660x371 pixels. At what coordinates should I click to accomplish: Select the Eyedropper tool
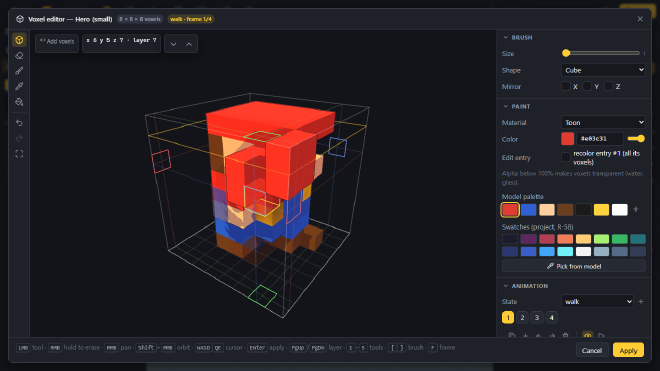pos(19,86)
